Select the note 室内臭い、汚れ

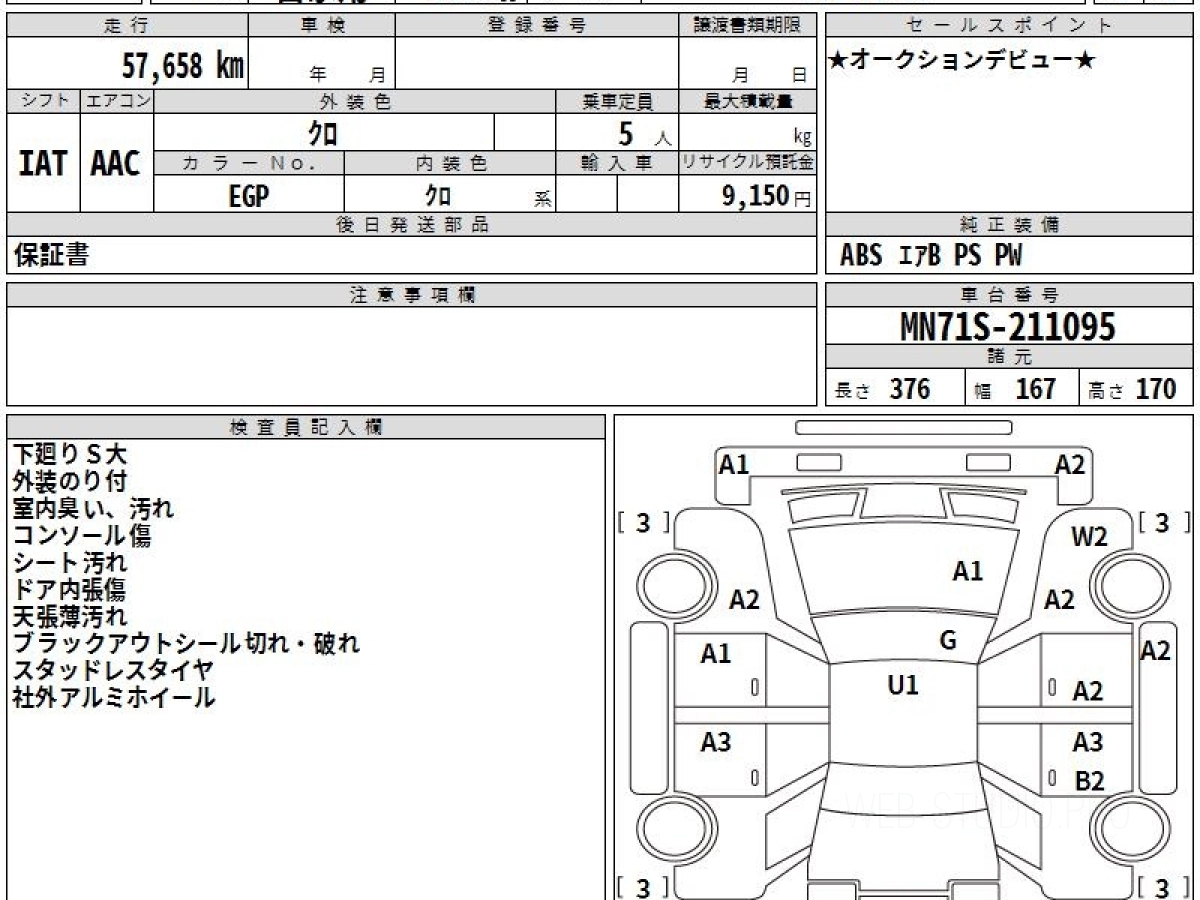click(93, 509)
